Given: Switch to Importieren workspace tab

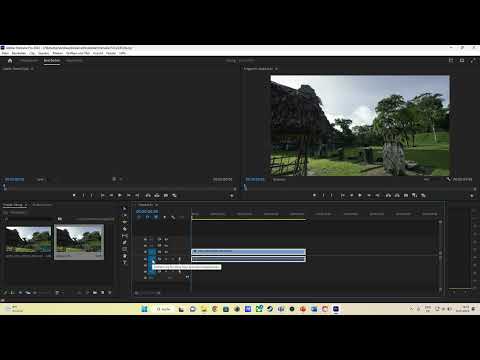Looking at the screenshot, I should click(x=29, y=61).
